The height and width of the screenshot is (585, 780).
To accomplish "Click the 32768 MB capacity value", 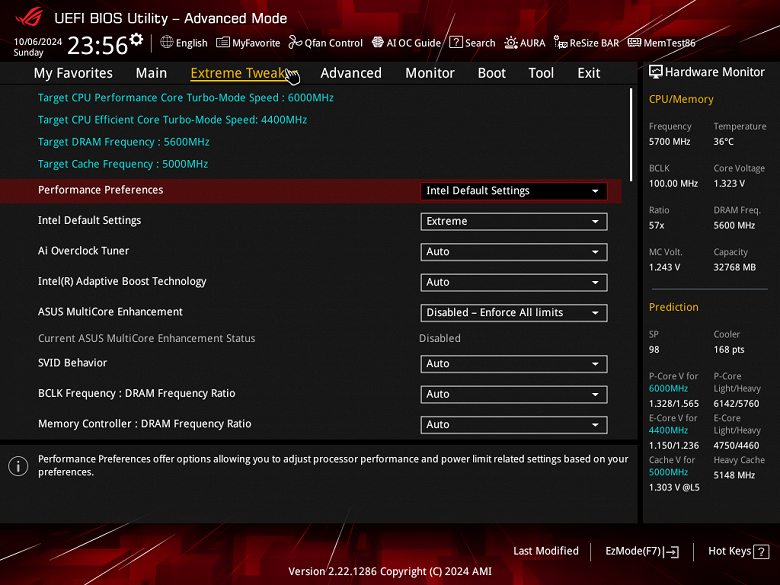I will coord(735,267).
